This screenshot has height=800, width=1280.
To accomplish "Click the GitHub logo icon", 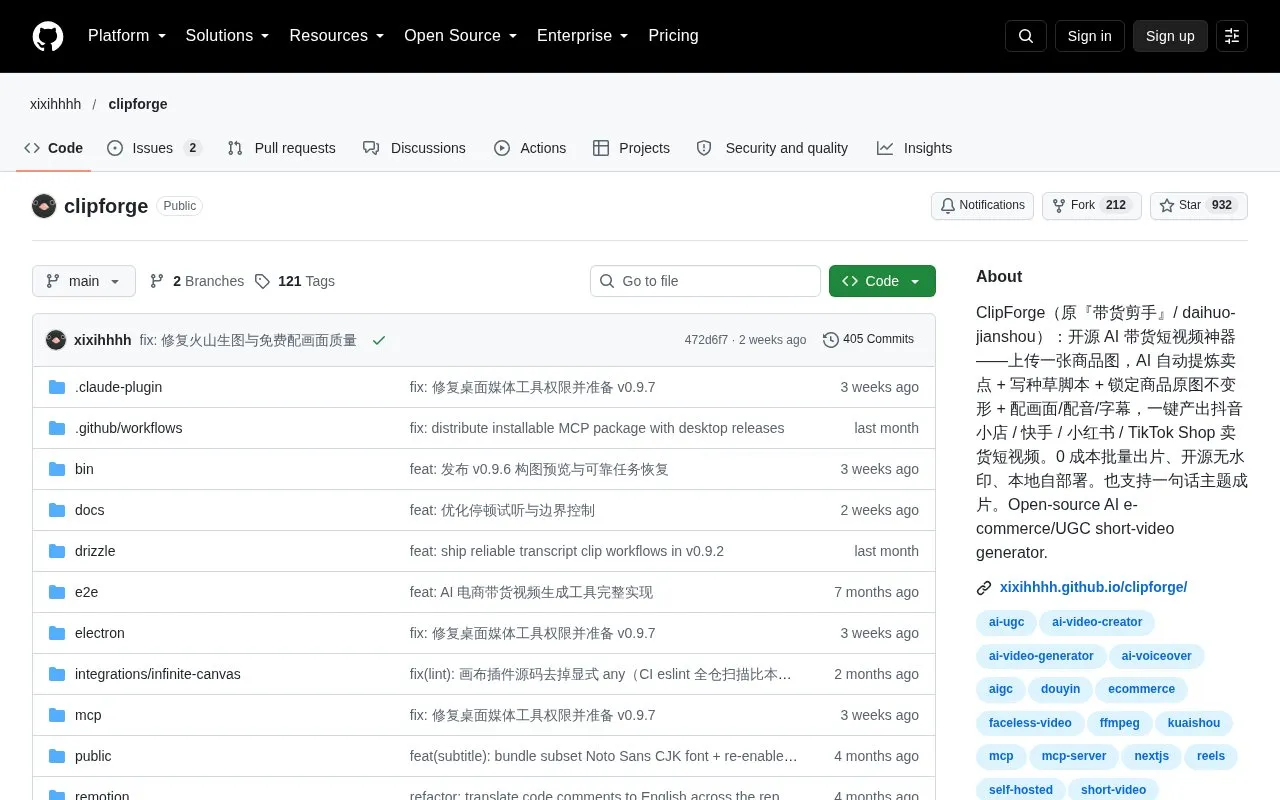I will click(x=48, y=36).
